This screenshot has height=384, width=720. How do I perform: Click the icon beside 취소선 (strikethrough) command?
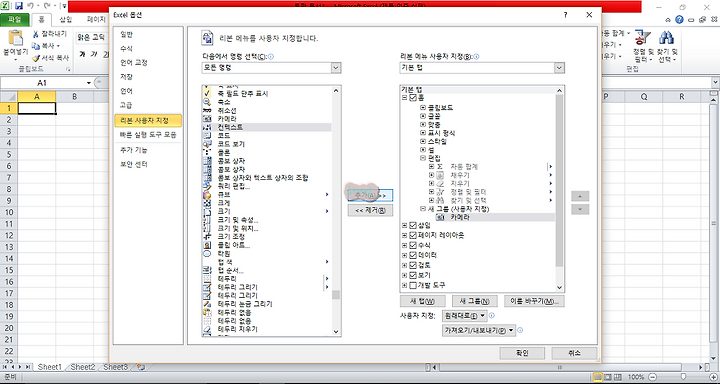[207, 111]
